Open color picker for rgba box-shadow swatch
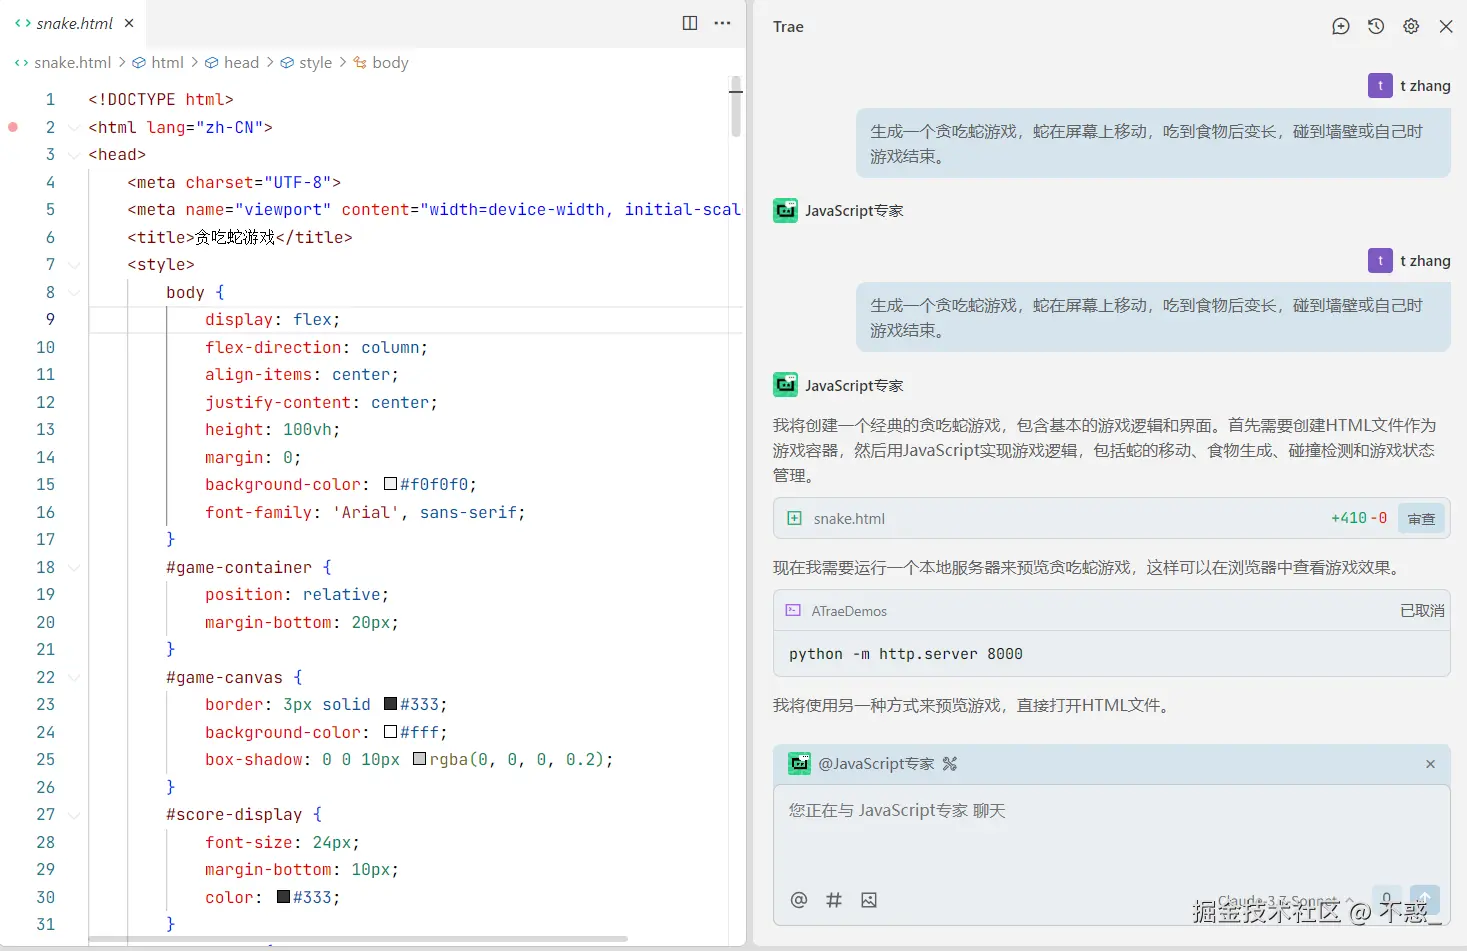This screenshot has width=1467, height=951. pos(420,759)
